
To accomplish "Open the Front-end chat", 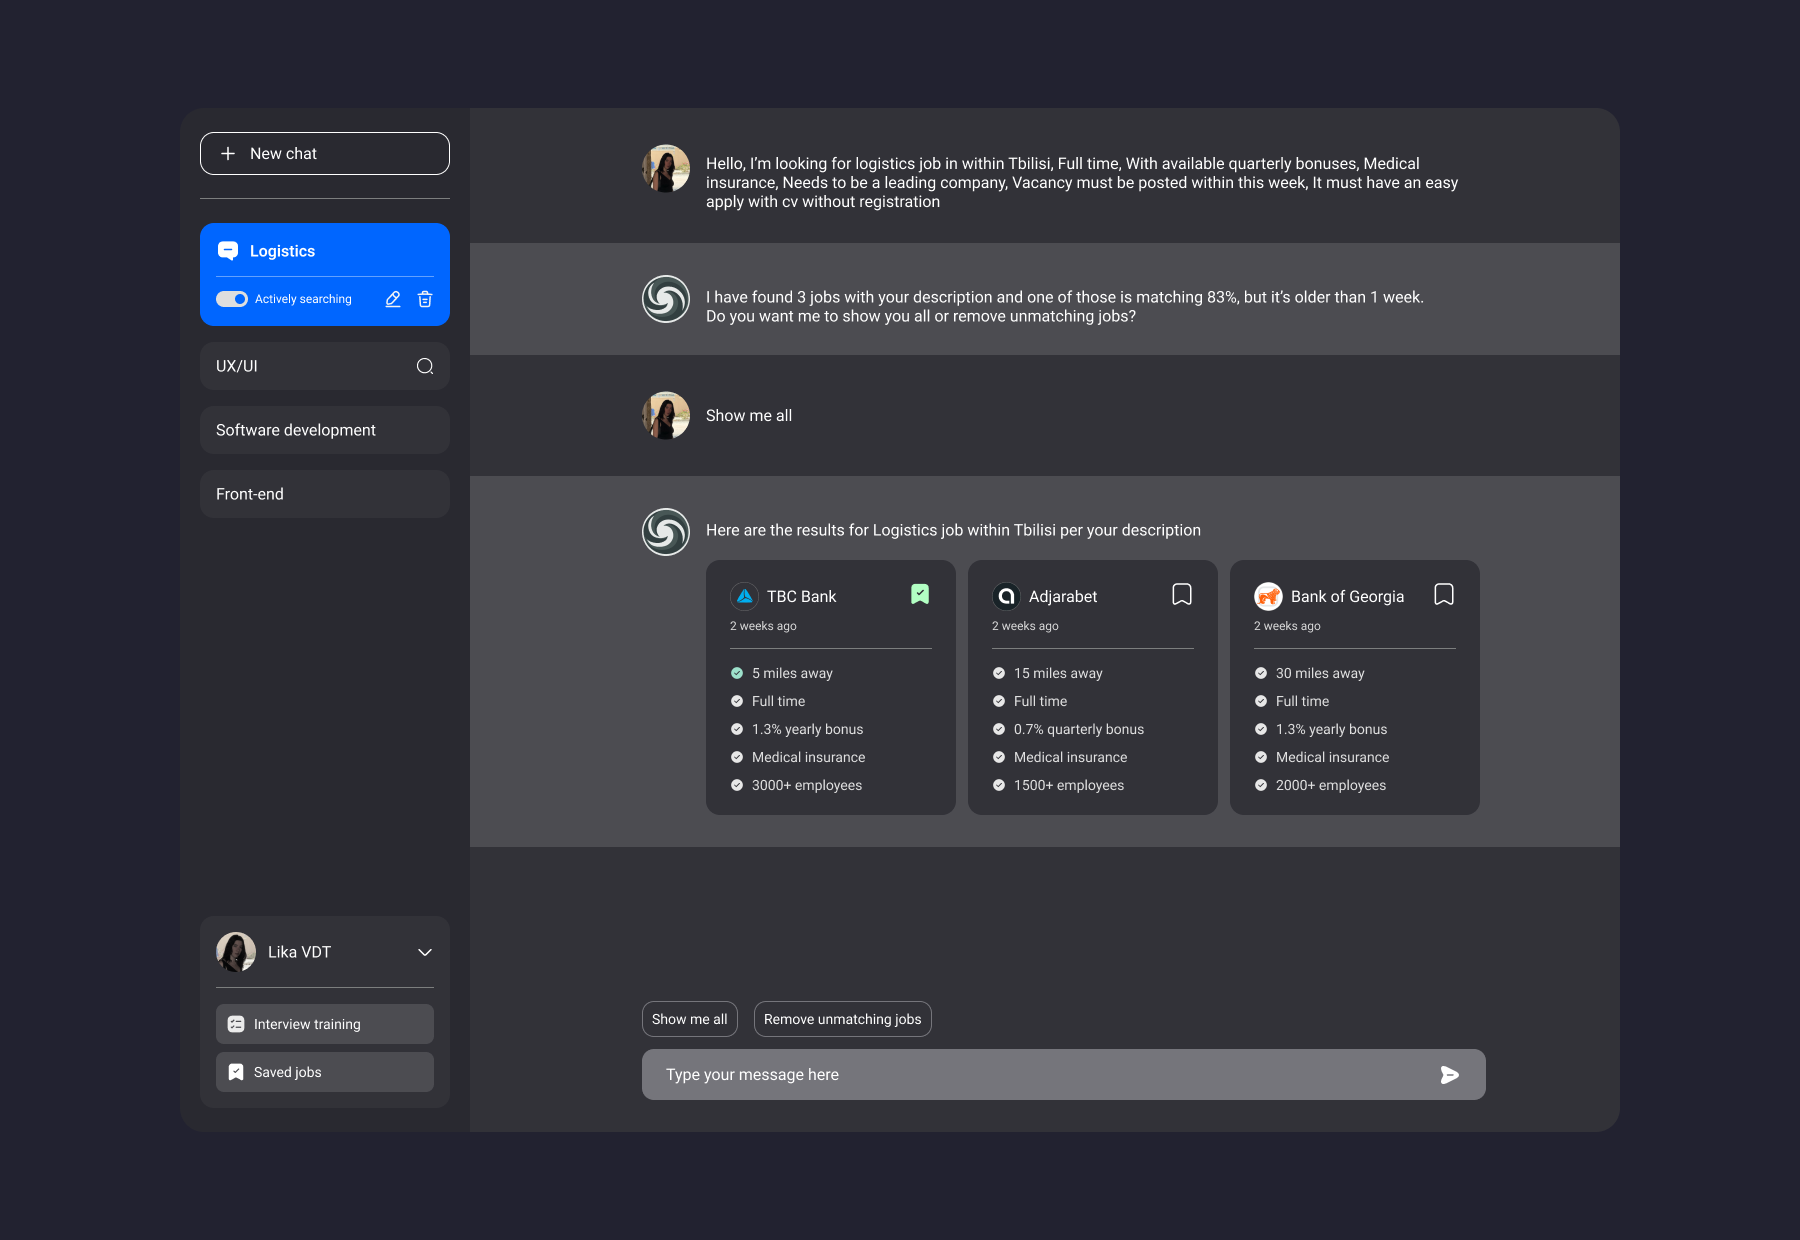I will tap(325, 494).
